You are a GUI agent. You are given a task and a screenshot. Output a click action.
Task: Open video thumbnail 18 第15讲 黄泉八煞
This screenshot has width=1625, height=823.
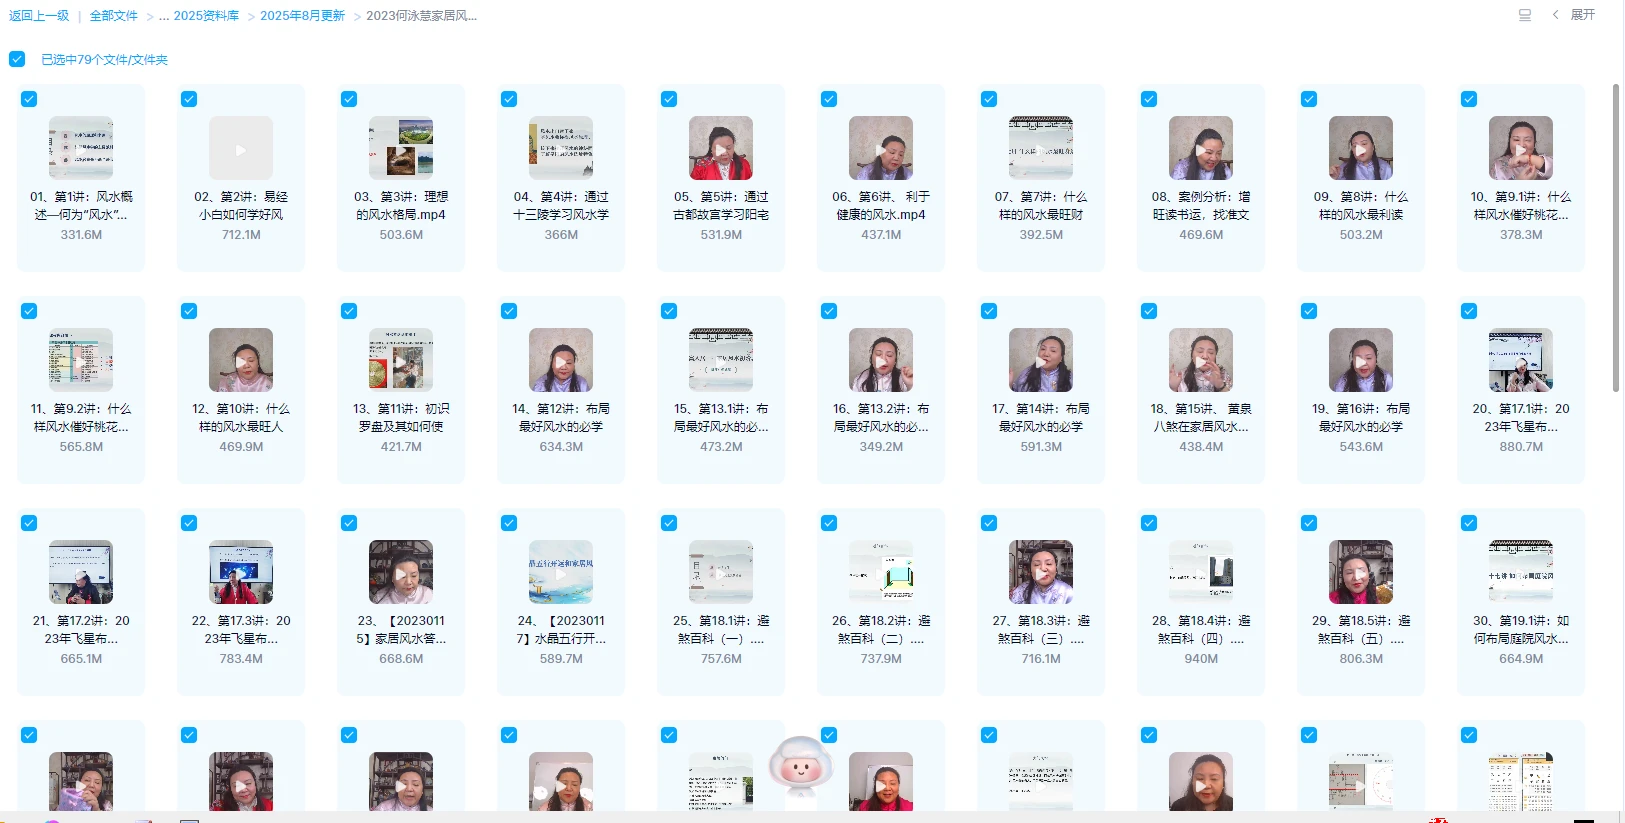1201,360
